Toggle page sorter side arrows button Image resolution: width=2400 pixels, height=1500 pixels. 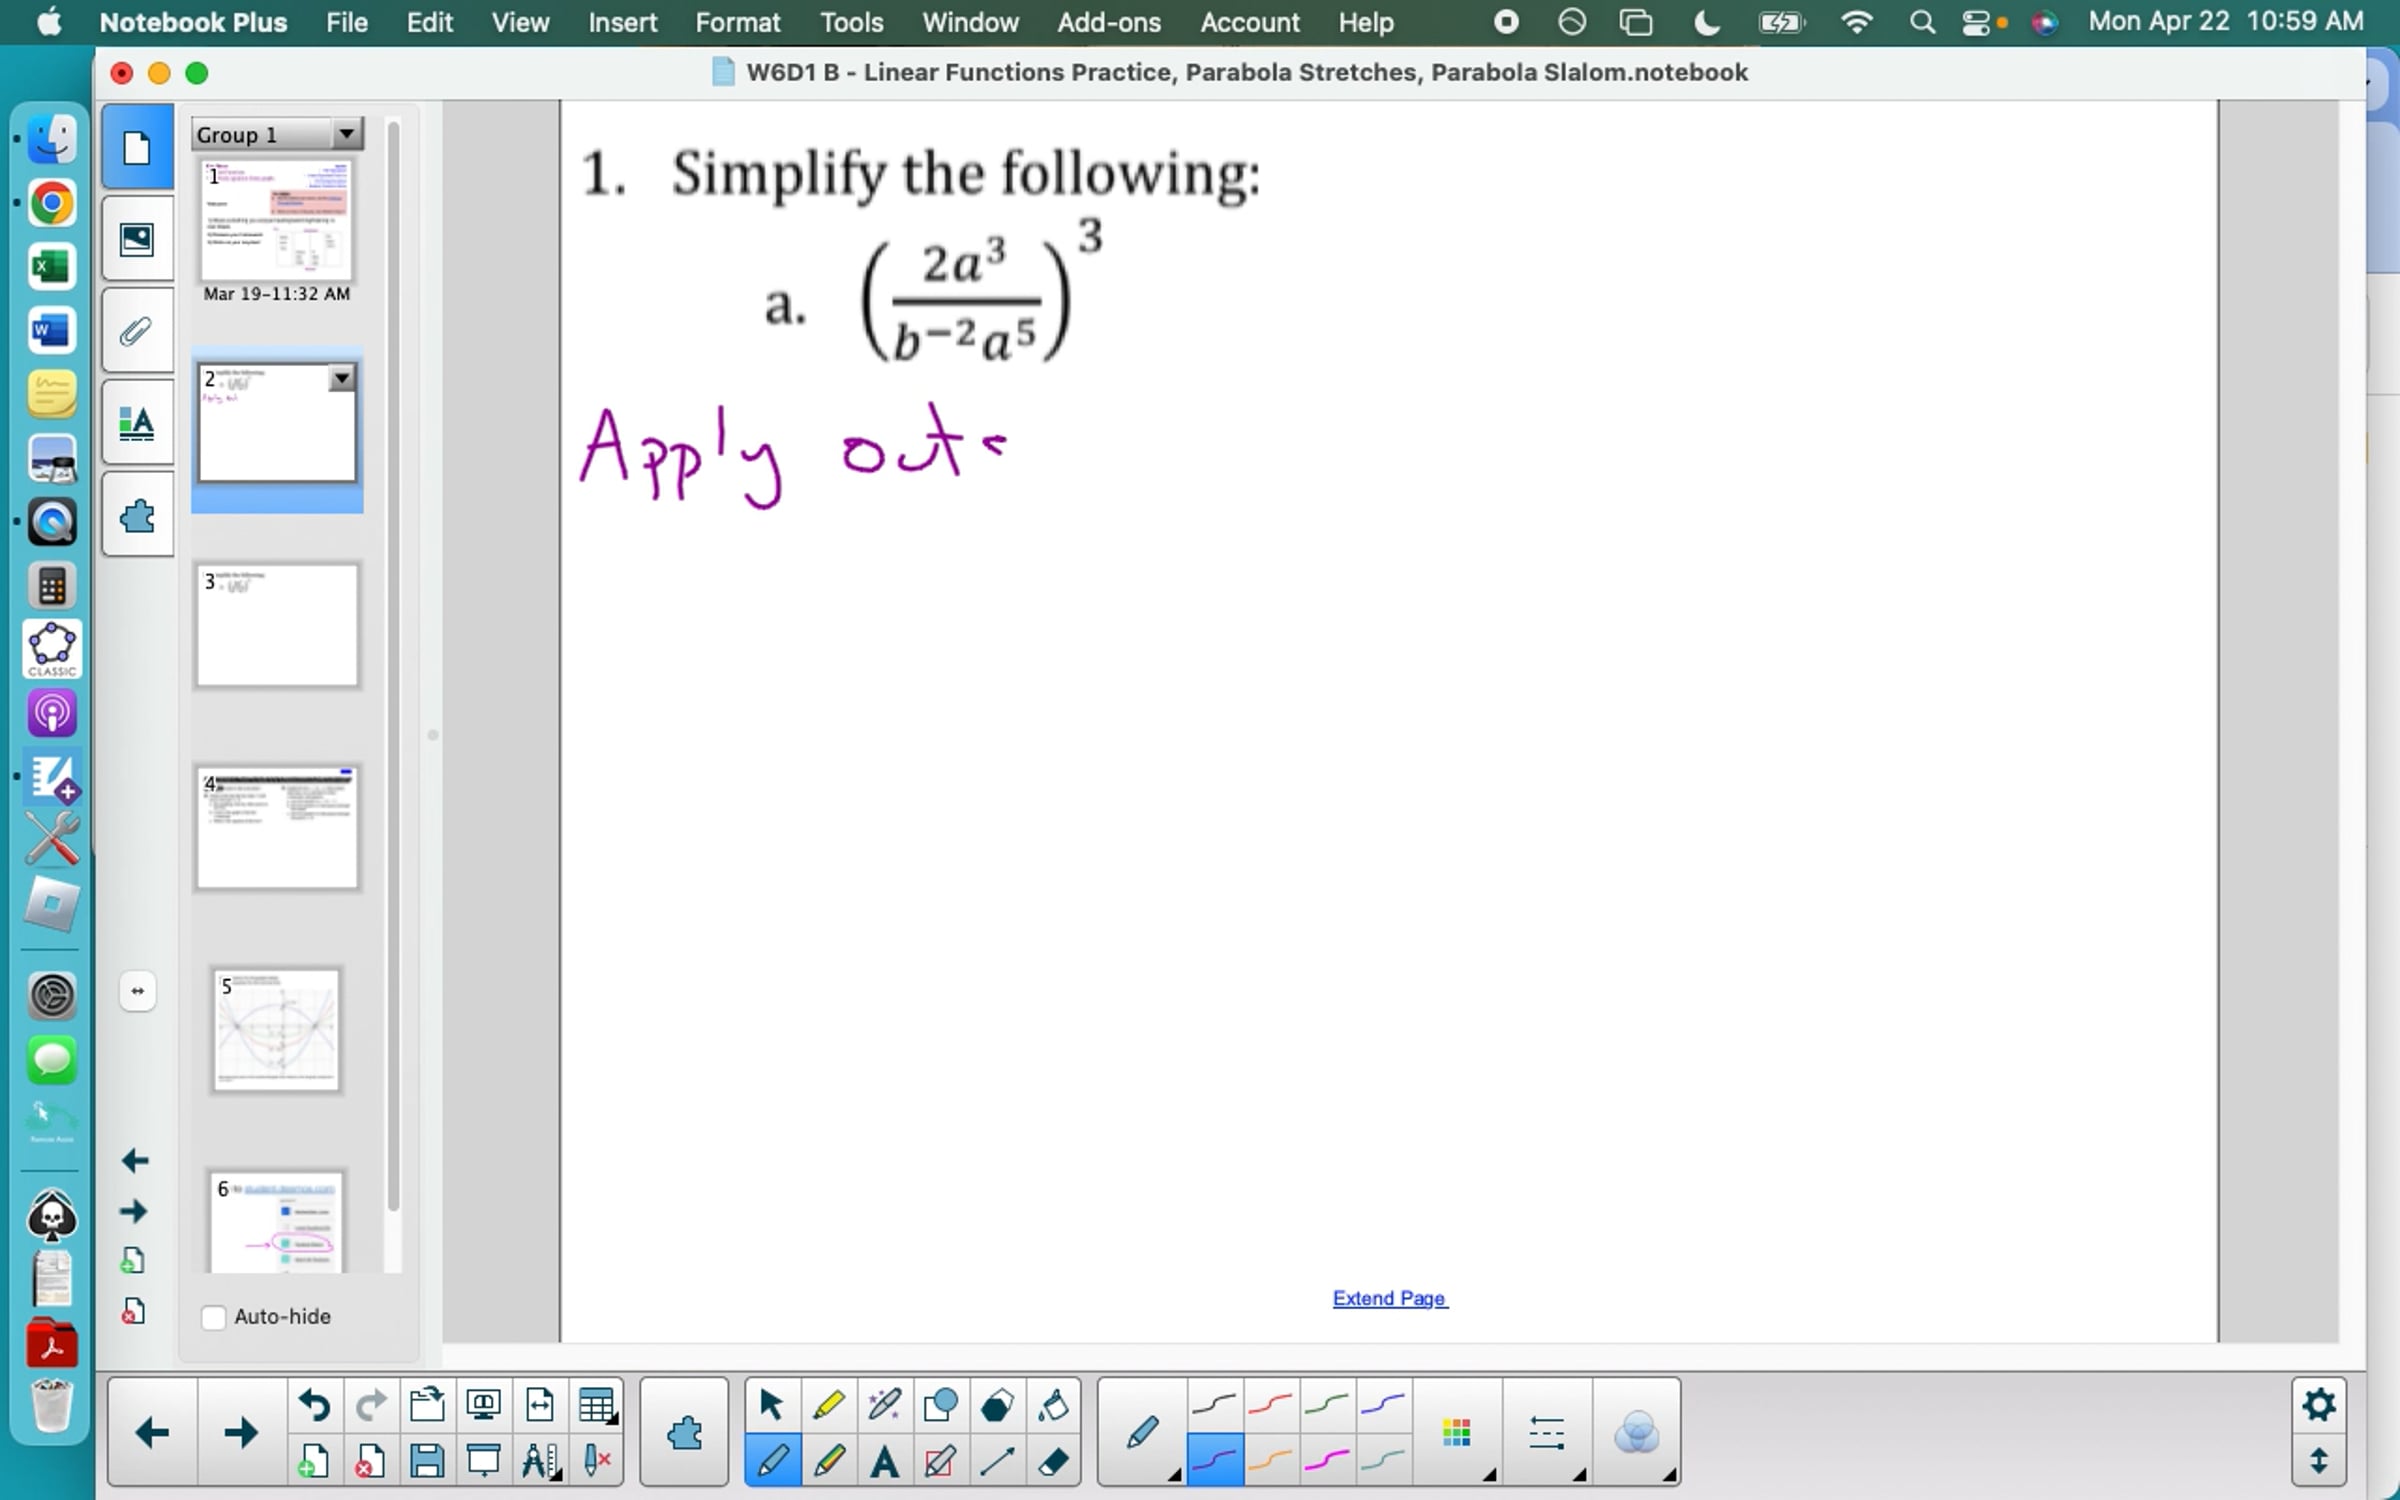pos(137,991)
